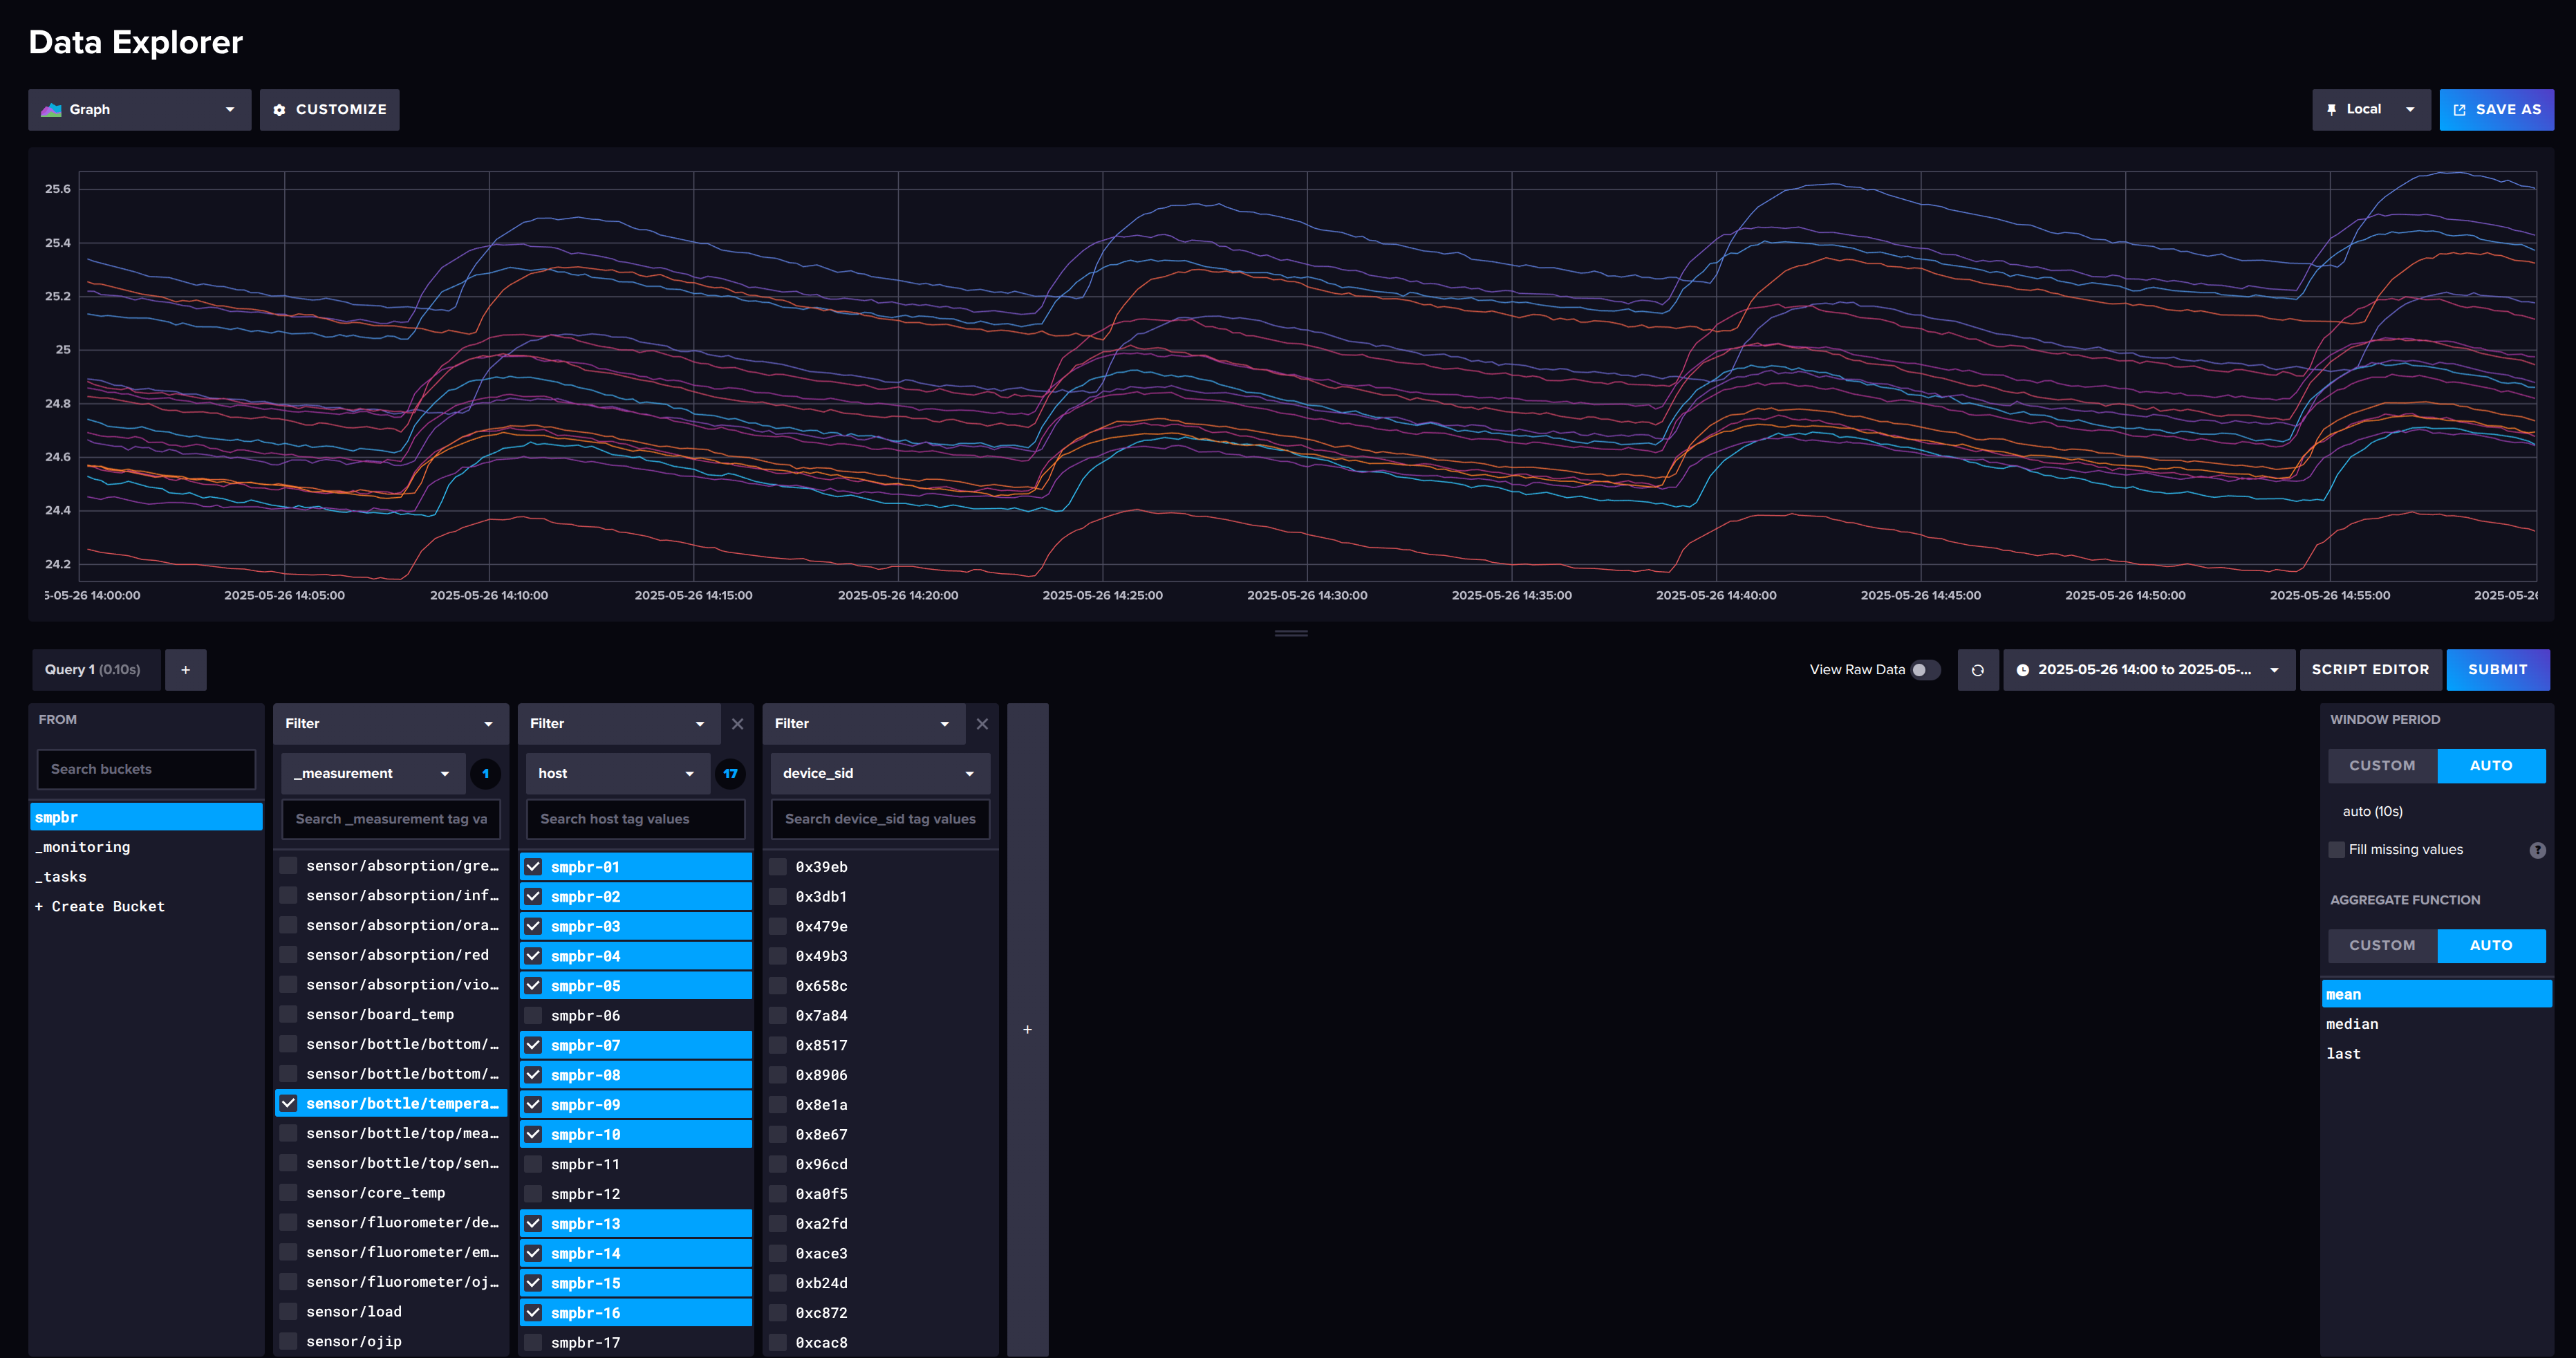Check the smpbr-06 host checkbox
Viewport: 2576px width, 1358px height.
click(x=533, y=1015)
